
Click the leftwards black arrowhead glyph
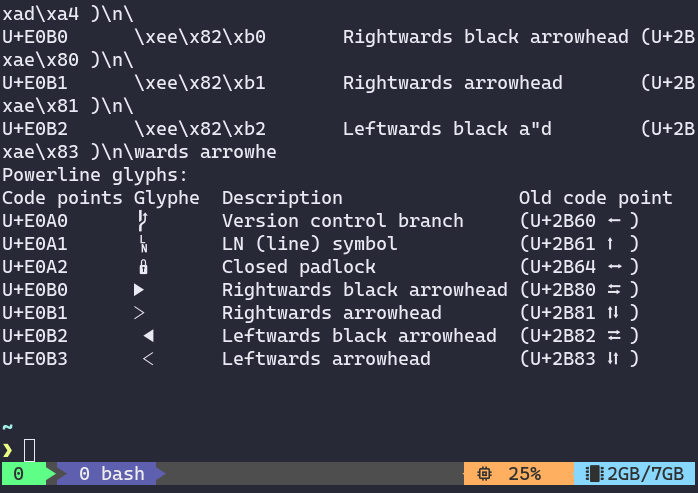(x=148, y=336)
